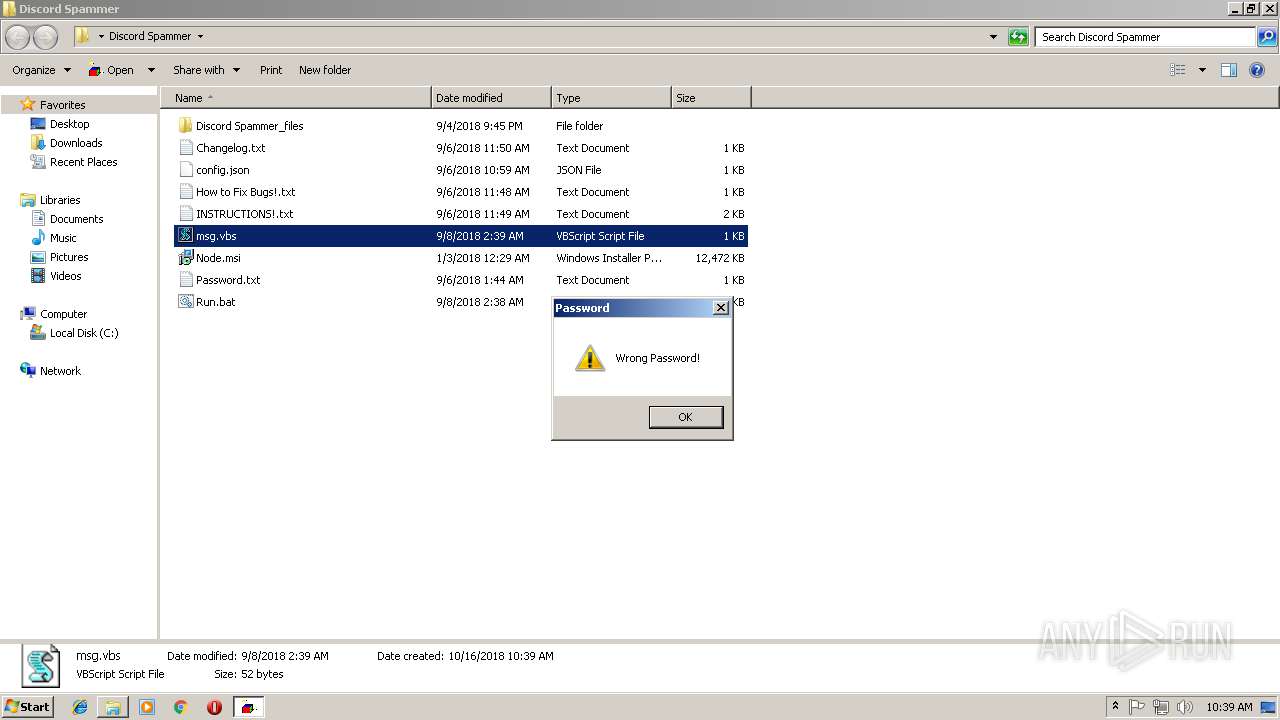The height and width of the screenshot is (720, 1280).
Task: Select How to Fix Bugs!.txt
Action: pos(245,192)
